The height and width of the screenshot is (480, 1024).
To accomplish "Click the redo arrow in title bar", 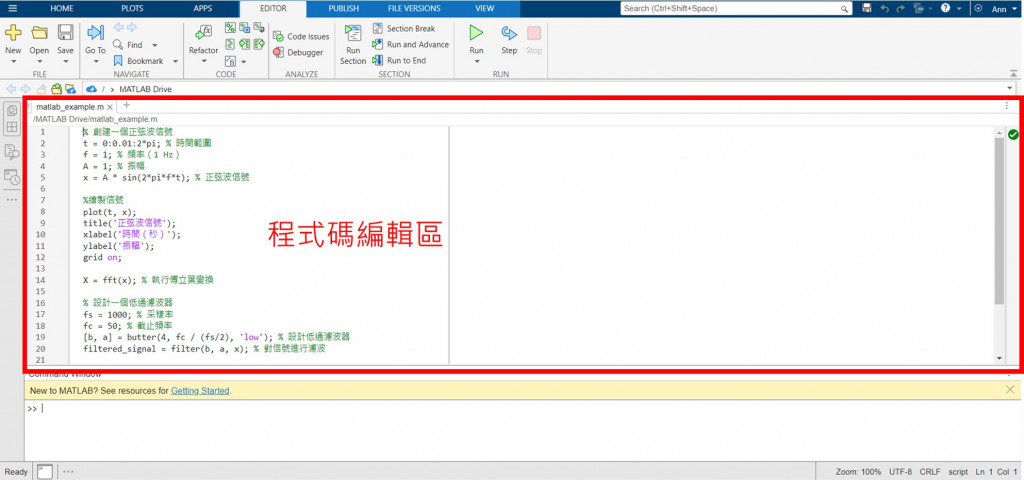I will [901, 8].
